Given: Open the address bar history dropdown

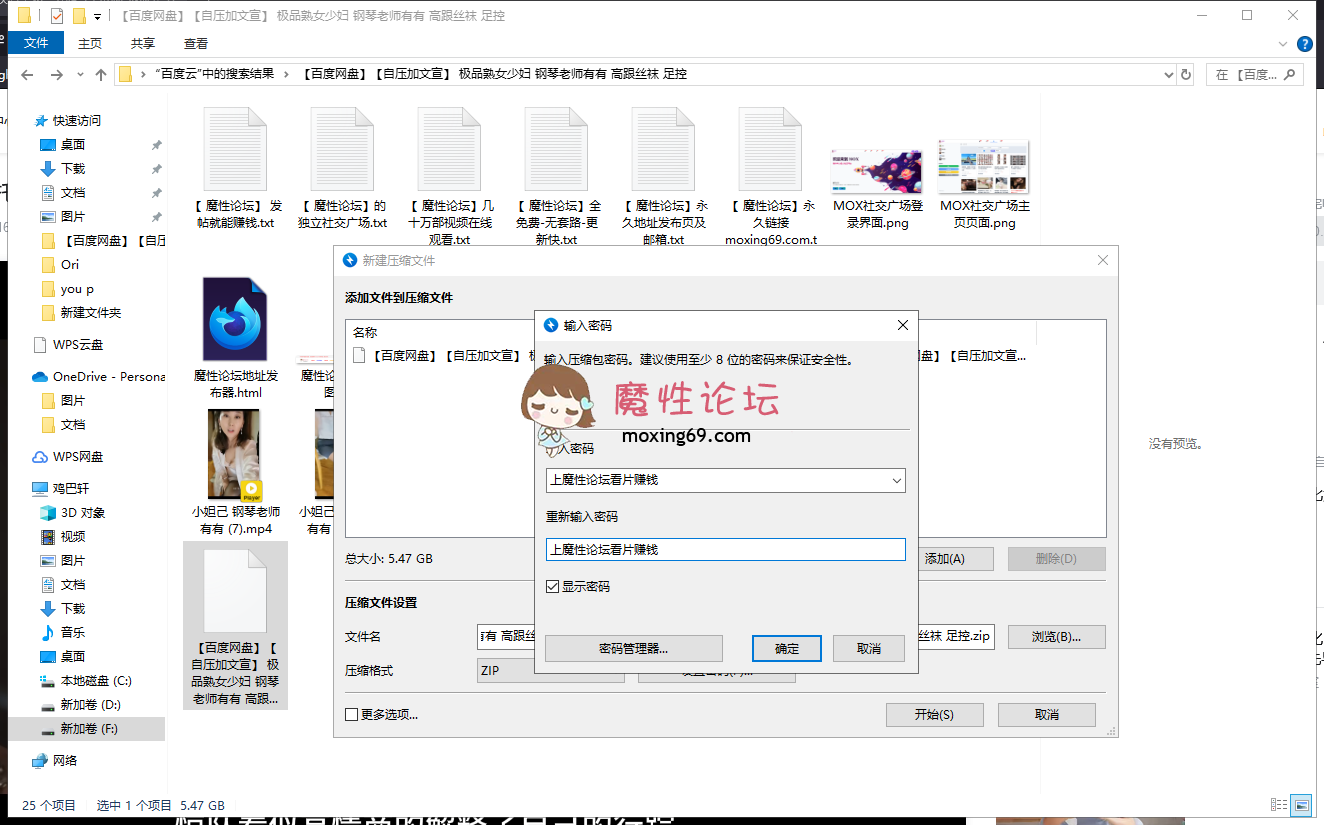Looking at the screenshot, I should click(x=1169, y=75).
